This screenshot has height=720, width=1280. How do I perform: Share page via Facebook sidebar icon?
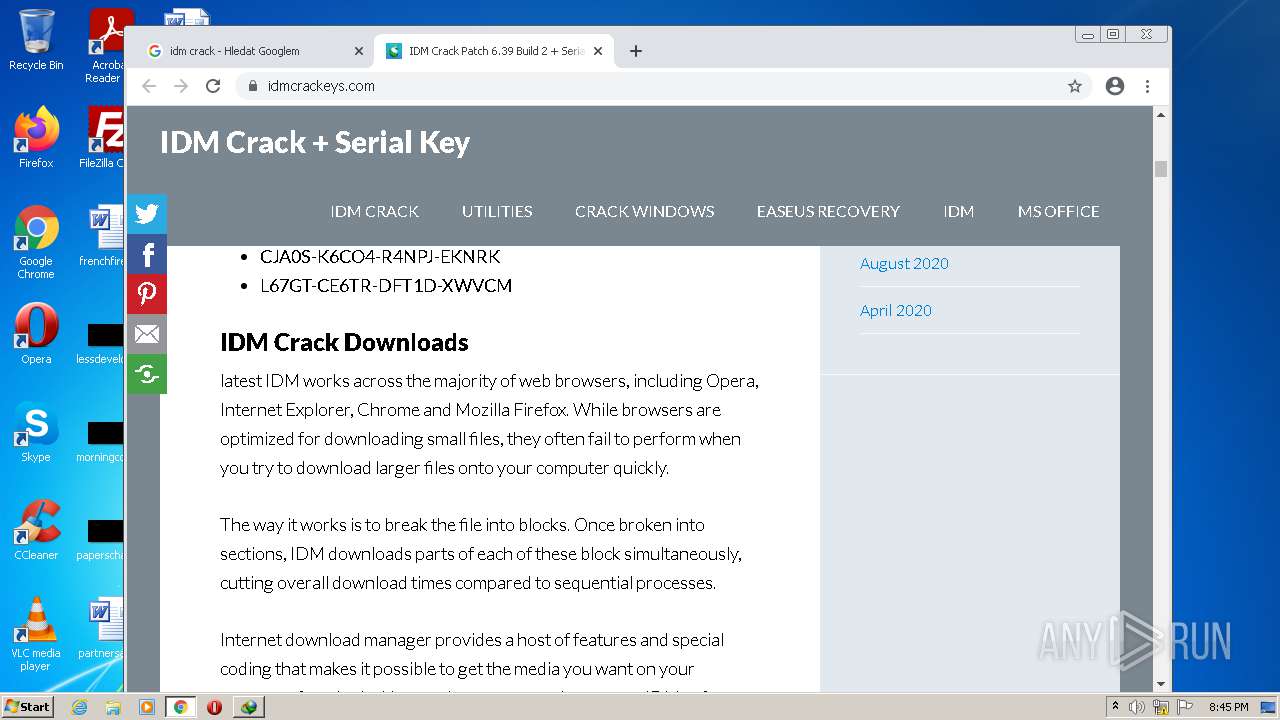(x=147, y=254)
